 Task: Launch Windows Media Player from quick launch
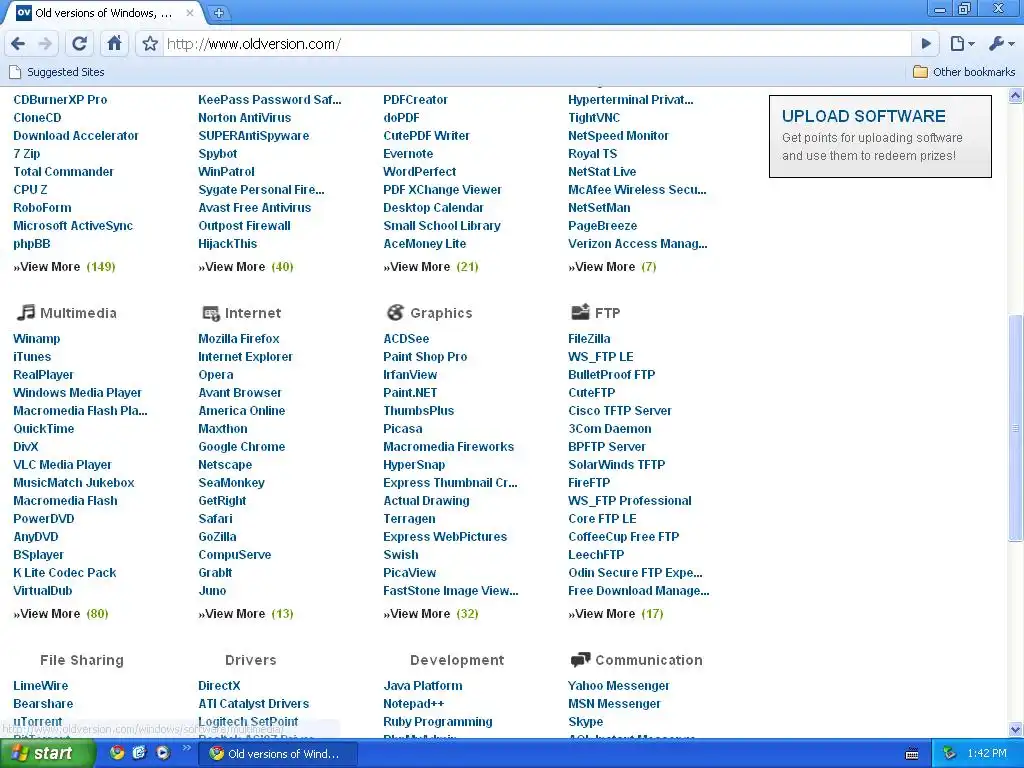pos(163,753)
